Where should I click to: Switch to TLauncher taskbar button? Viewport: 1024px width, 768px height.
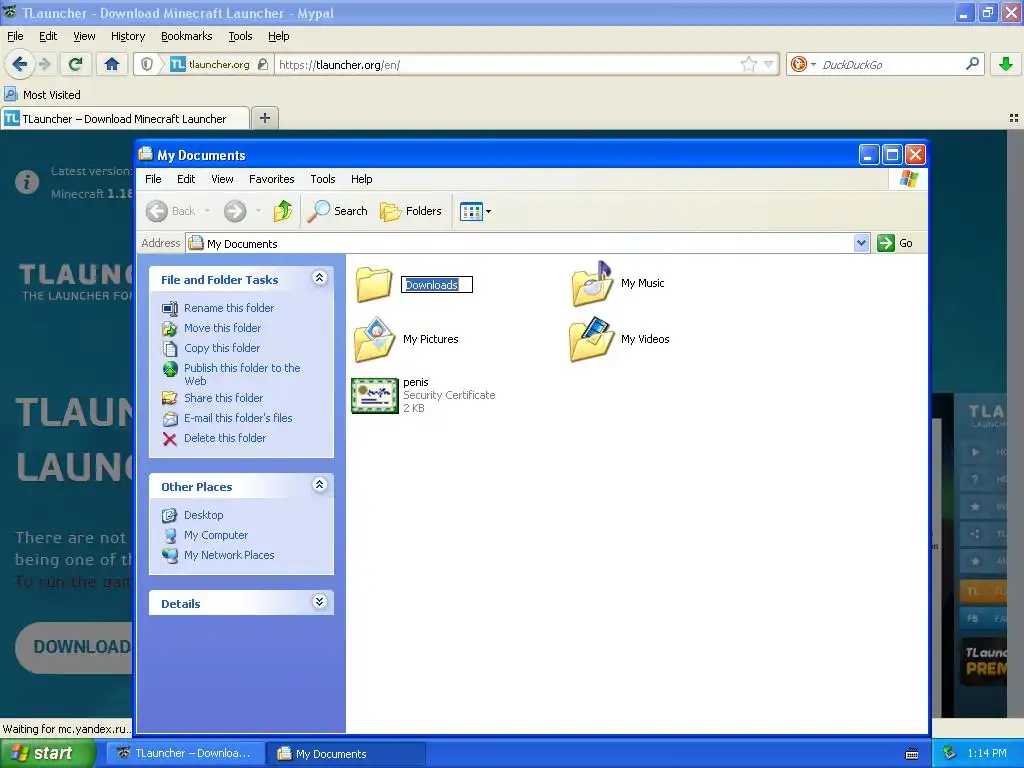(x=186, y=754)
